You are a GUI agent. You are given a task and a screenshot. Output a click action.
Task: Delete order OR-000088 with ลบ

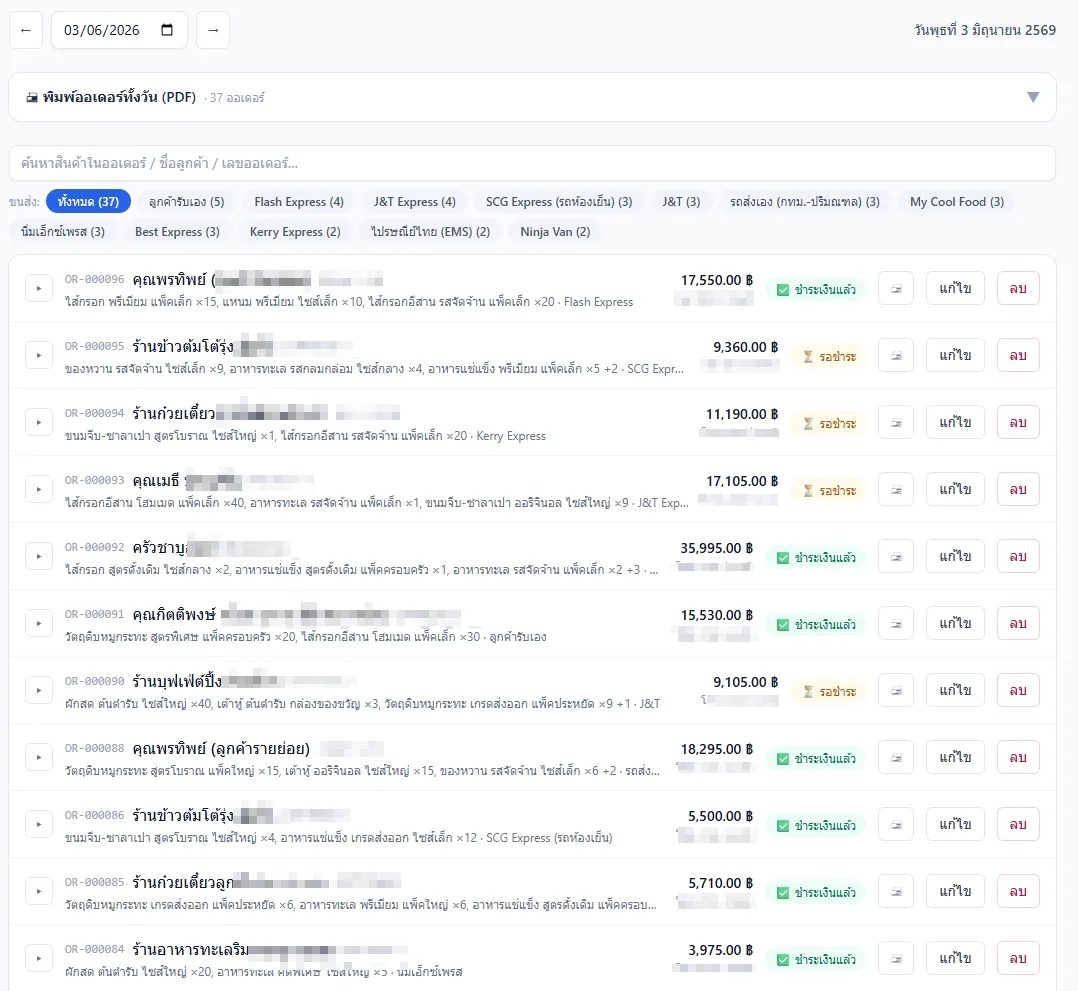[1018, 757]
